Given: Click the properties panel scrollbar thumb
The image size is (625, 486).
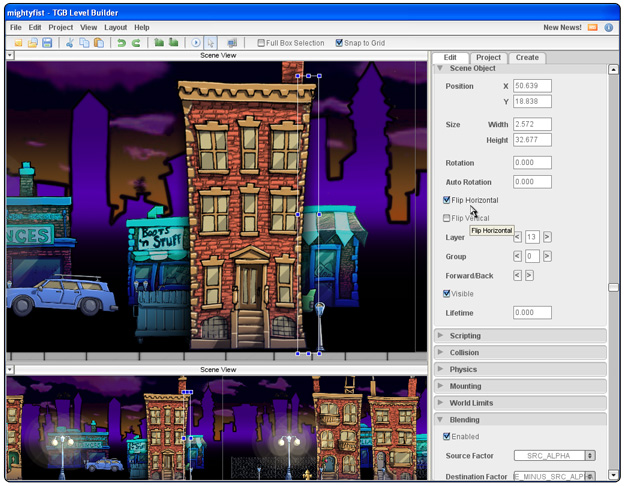Looking at the screenshot, I should 613,287.
